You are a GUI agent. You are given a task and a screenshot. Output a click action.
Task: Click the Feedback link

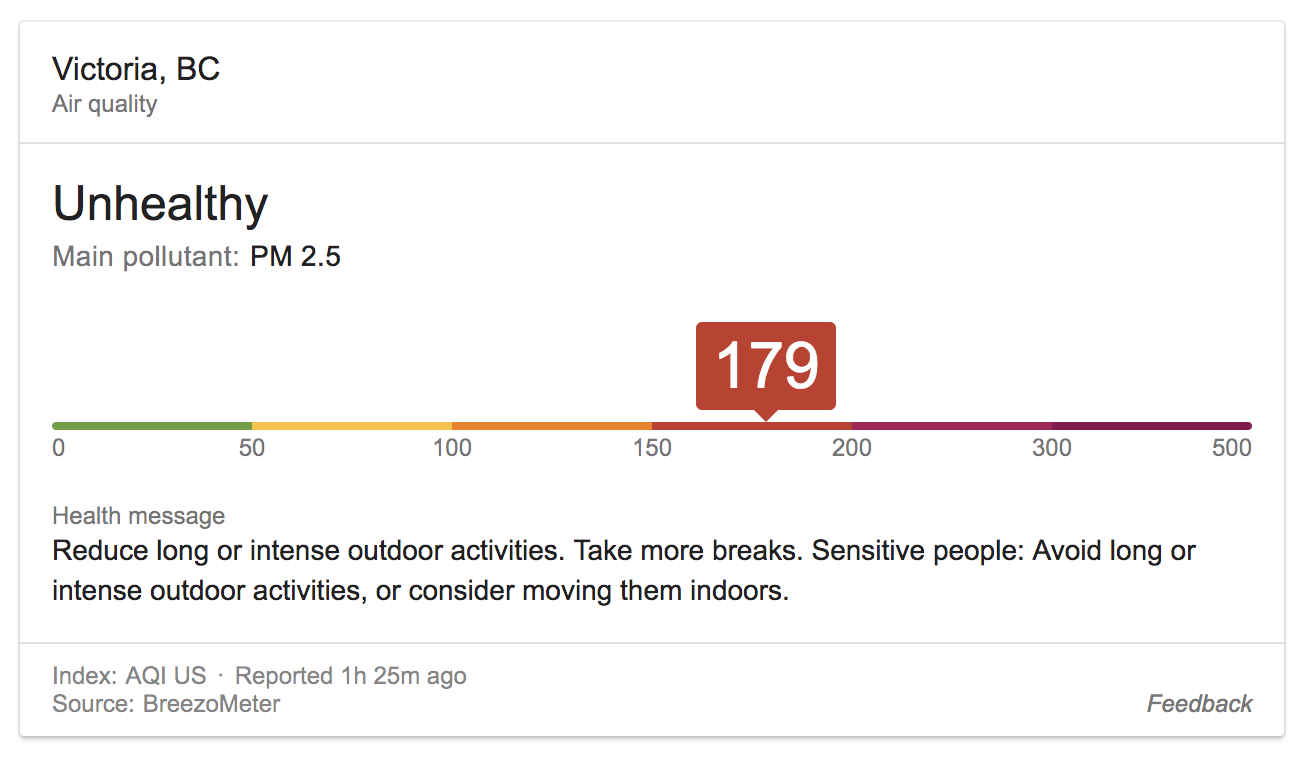pos(1199,704)
